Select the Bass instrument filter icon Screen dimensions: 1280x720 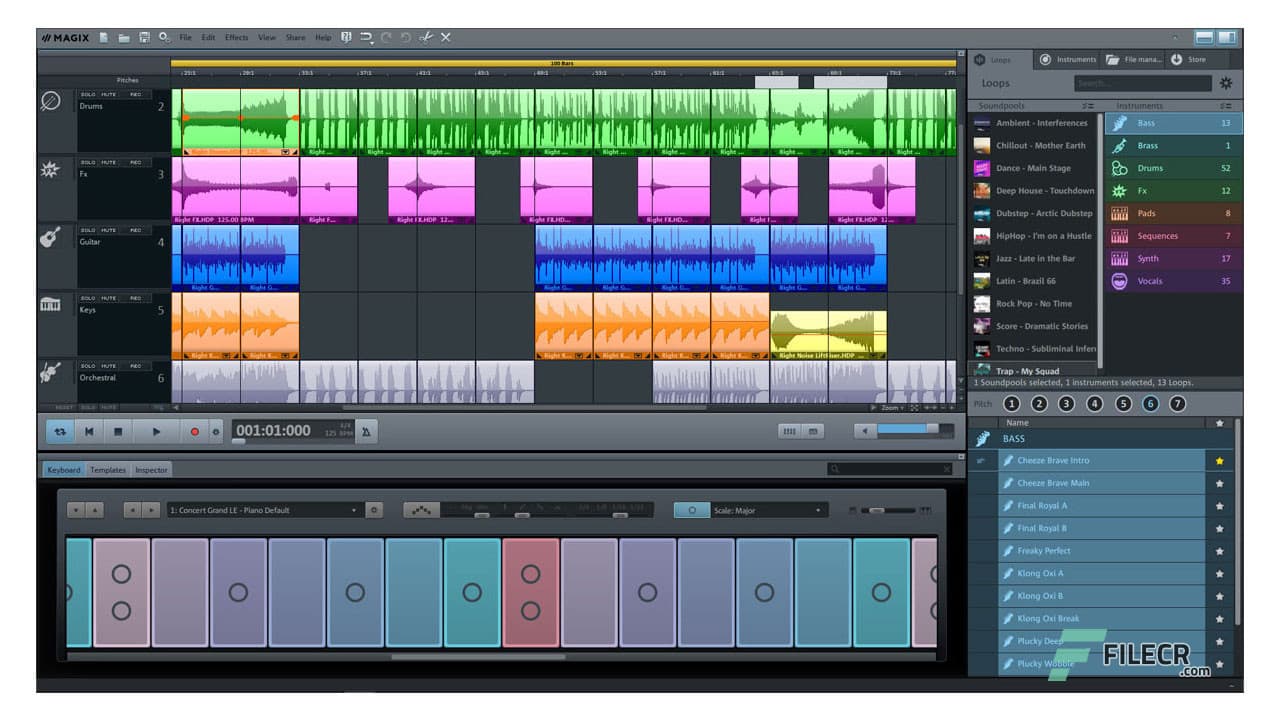click(x=1119, y=122)
